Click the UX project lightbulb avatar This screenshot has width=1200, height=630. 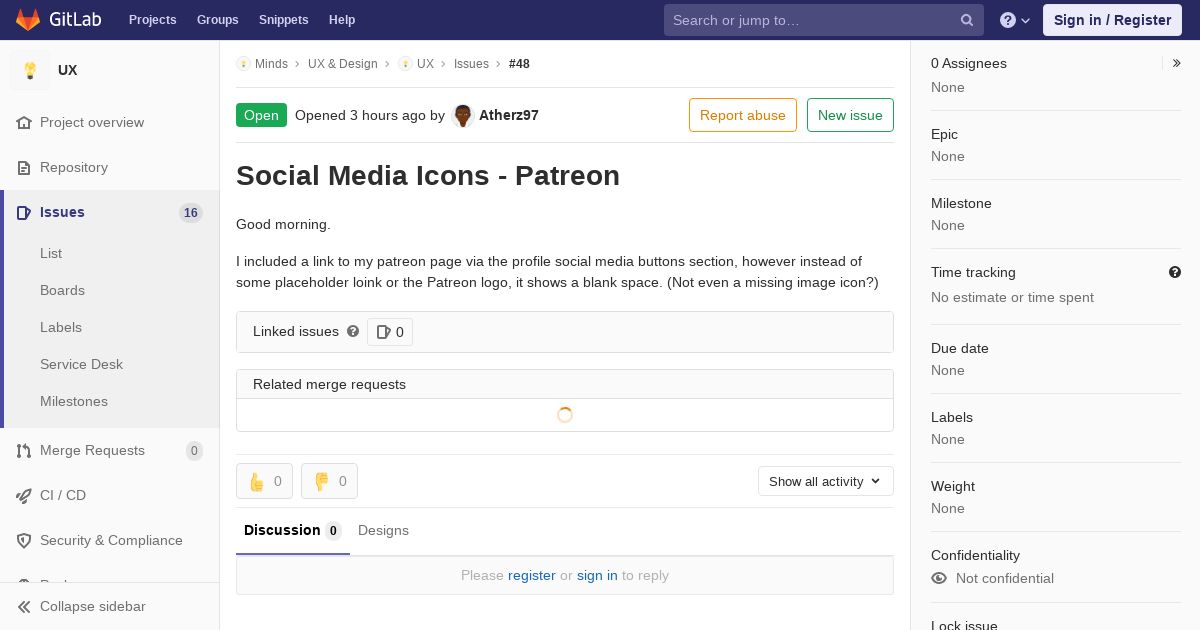[x=30, y=70]
